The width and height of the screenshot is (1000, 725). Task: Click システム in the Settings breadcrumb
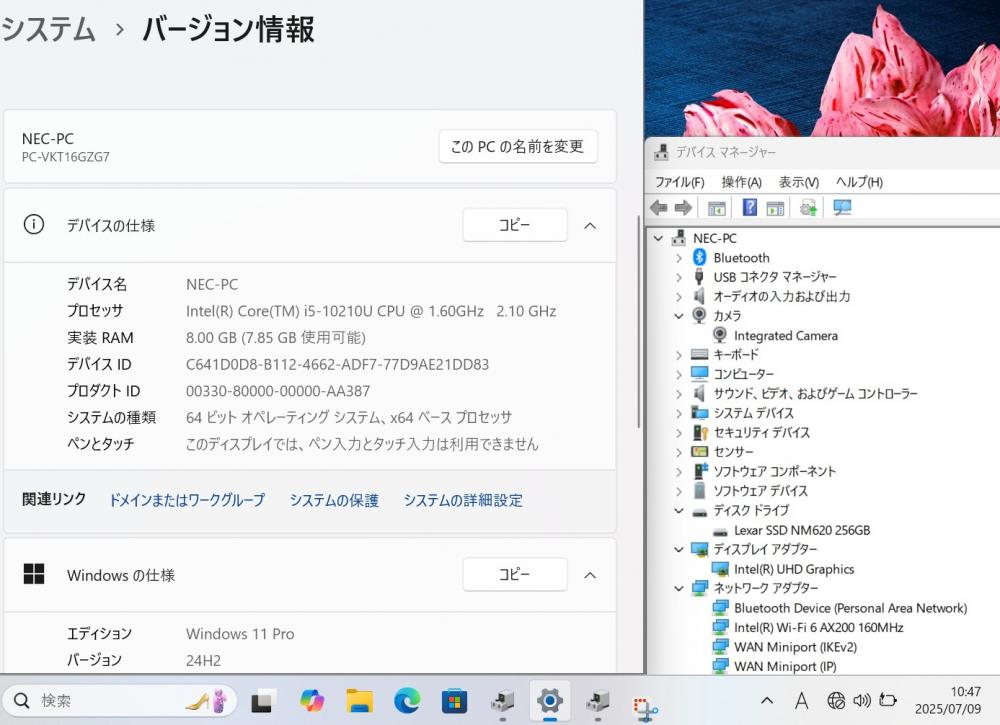coord(48,29)
